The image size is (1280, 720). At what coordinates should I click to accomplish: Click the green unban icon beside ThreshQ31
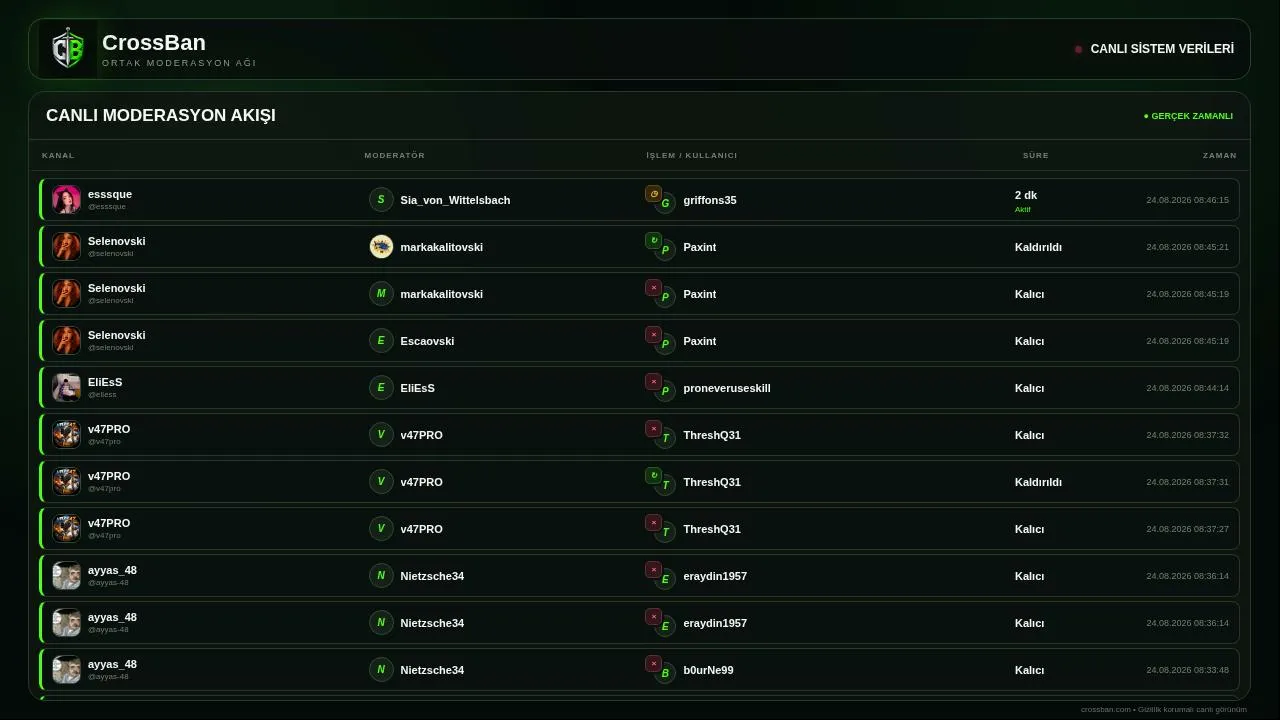point(653,476)
